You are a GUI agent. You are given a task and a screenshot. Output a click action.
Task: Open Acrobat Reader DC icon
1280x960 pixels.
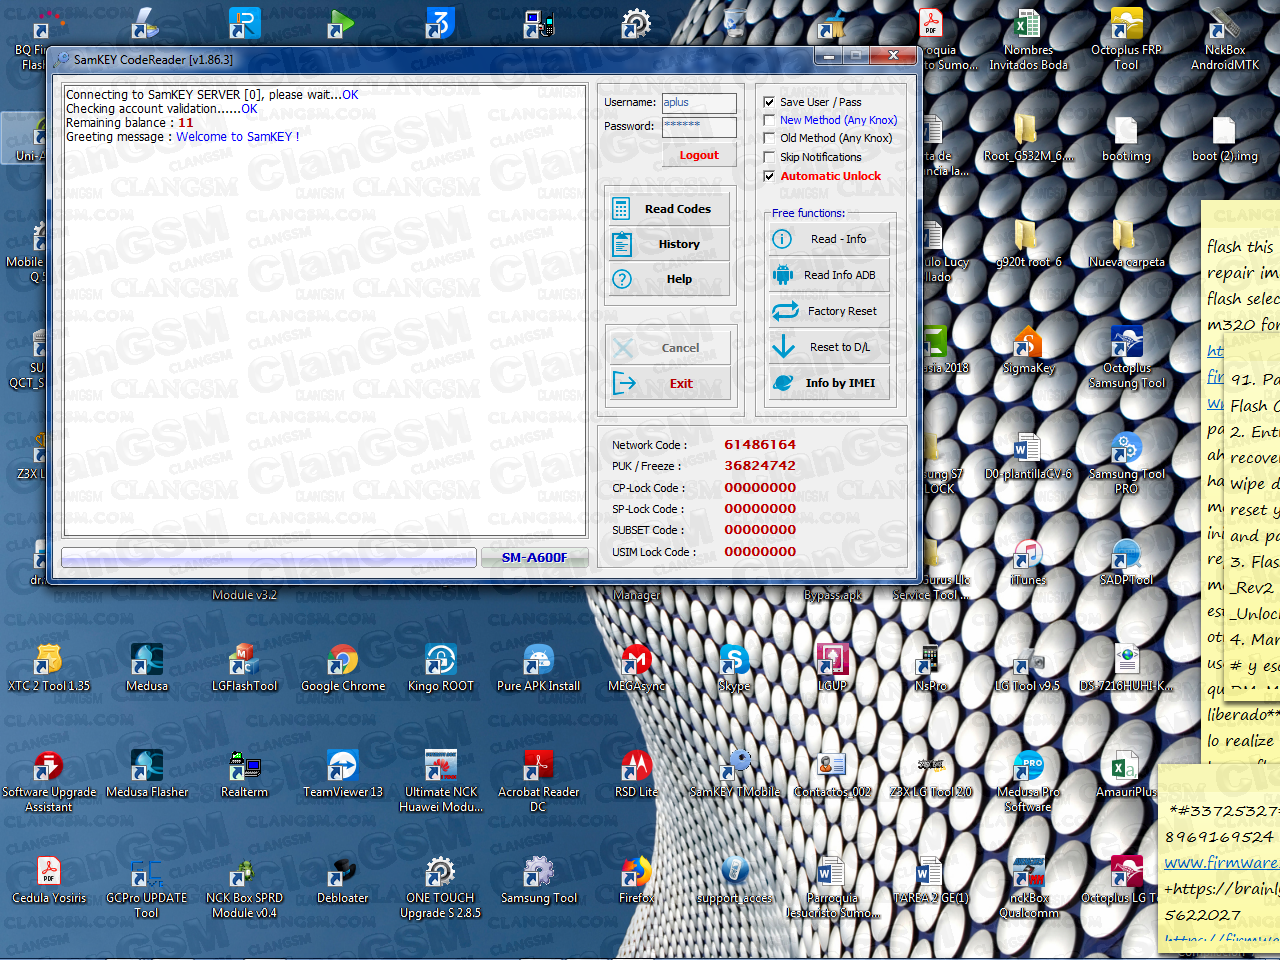pos(538,781)
